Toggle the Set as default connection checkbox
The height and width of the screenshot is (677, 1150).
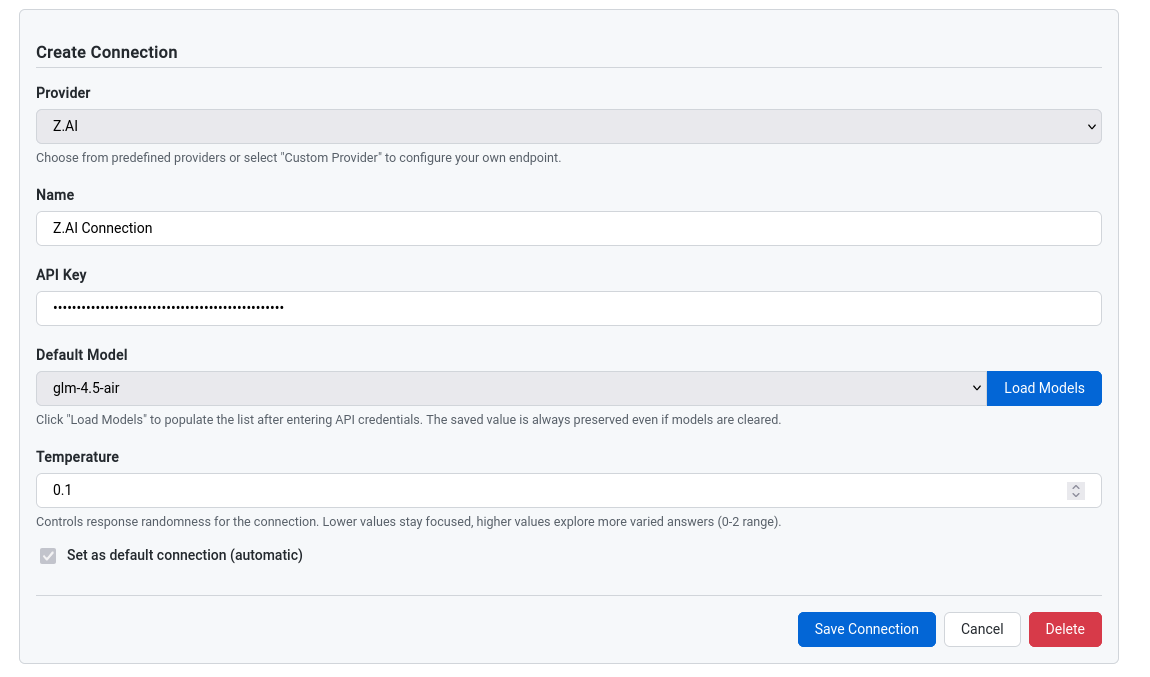click(x=48, y=556)
